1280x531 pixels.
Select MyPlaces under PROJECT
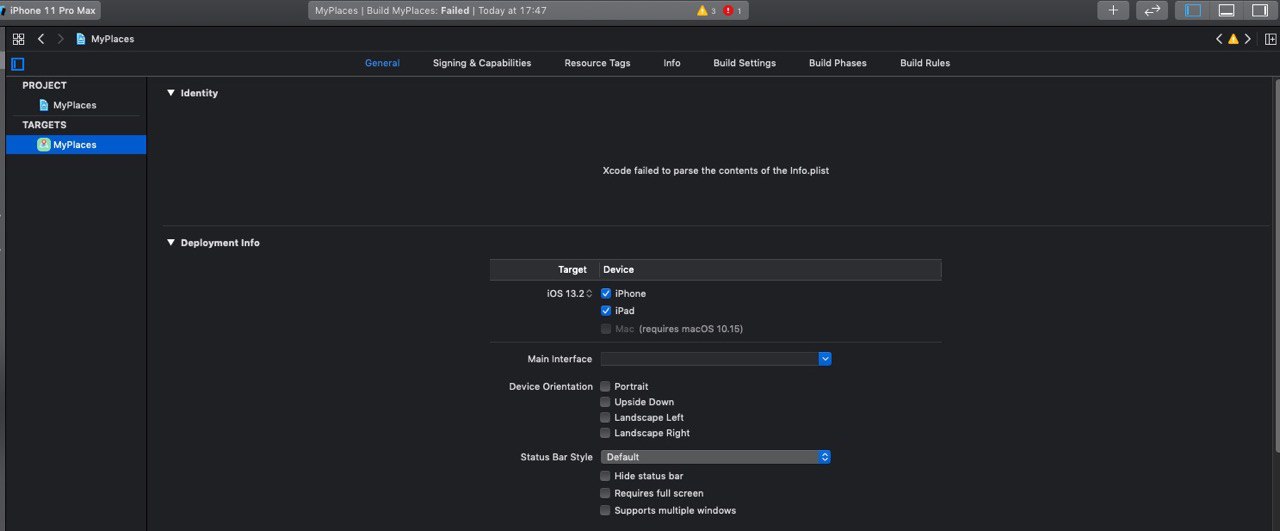coord(76,105)
